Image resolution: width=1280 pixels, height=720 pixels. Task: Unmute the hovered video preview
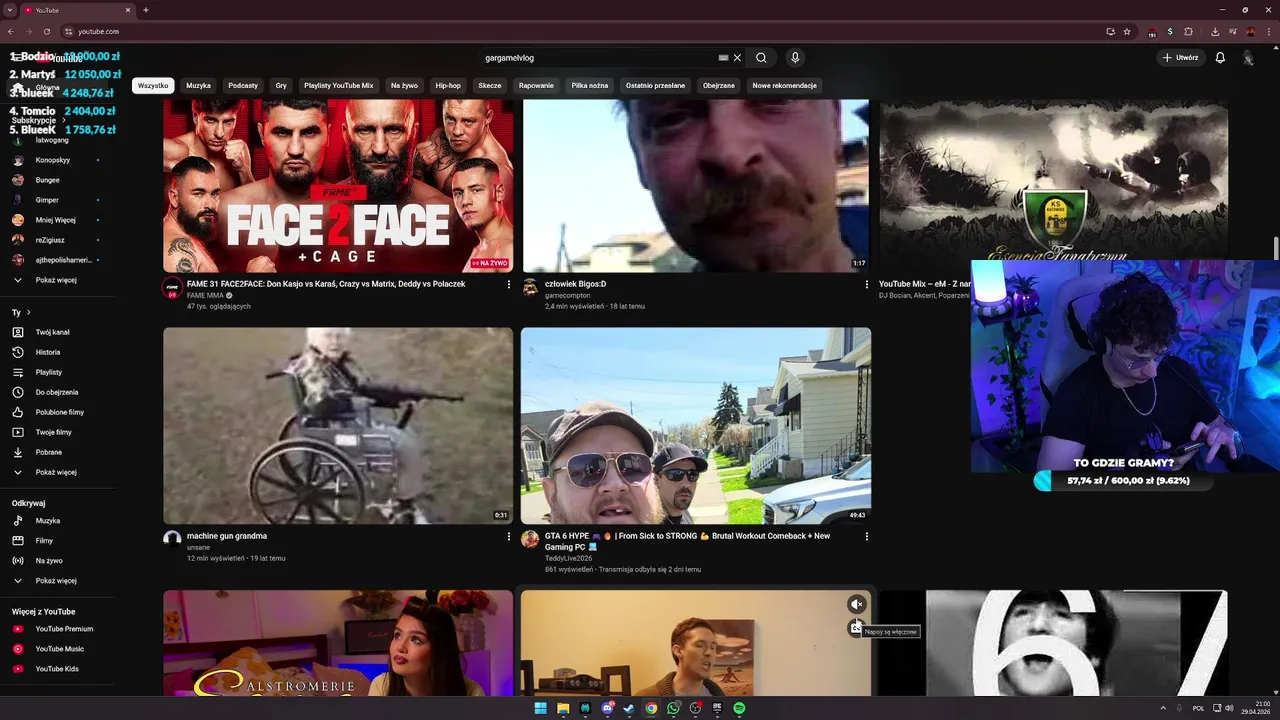[x=856, y=604]
